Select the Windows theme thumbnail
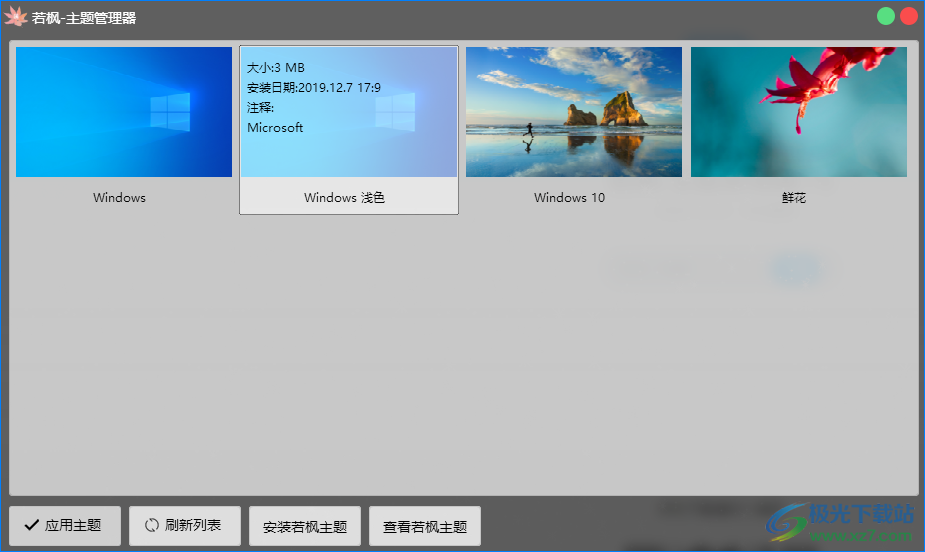 [x=124, y=112]
